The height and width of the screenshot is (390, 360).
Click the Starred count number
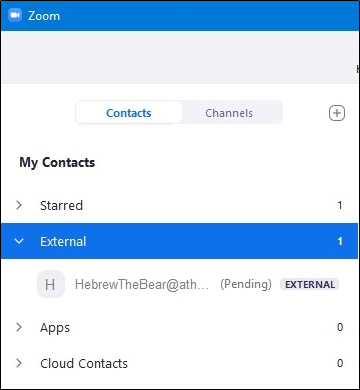tap(340, 205)
